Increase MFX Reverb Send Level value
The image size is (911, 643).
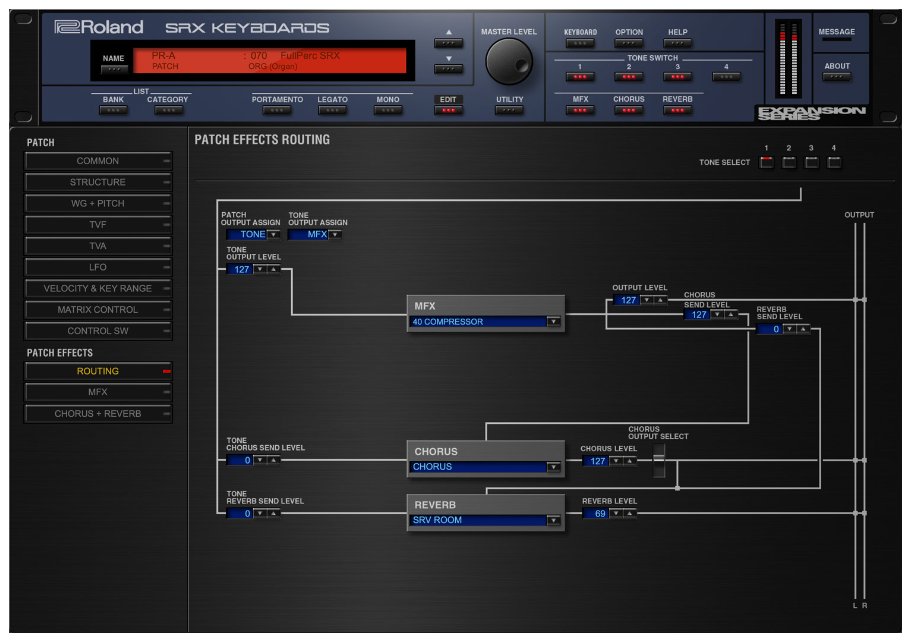tap(803, 329)
